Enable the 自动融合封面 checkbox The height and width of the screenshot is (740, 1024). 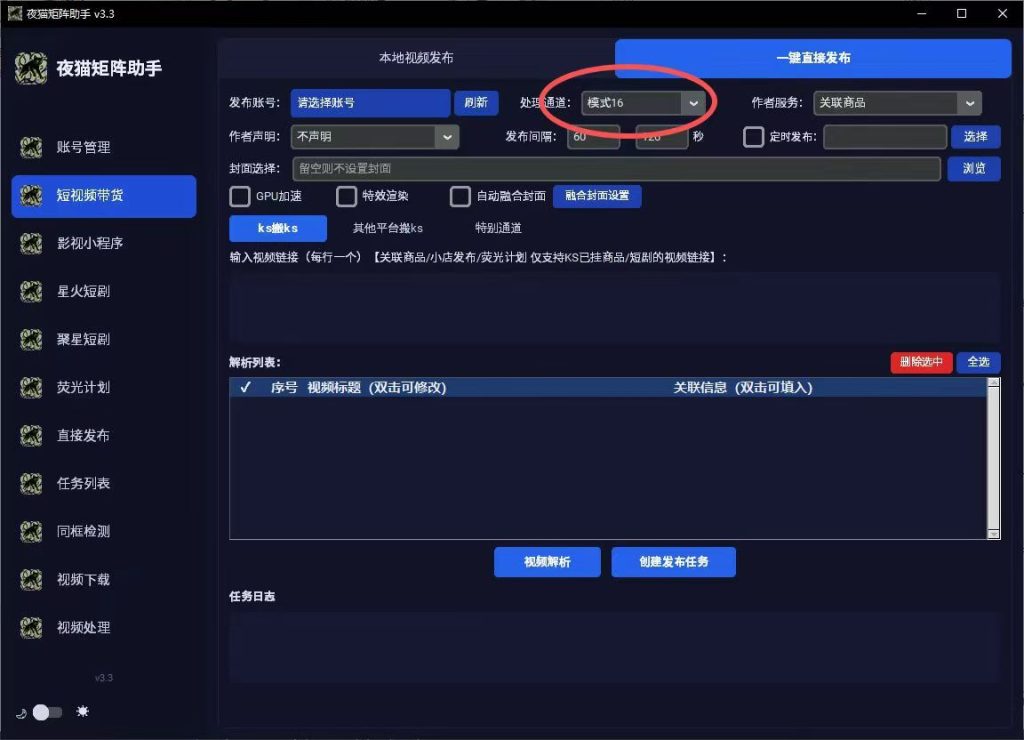tap(460, 196)
